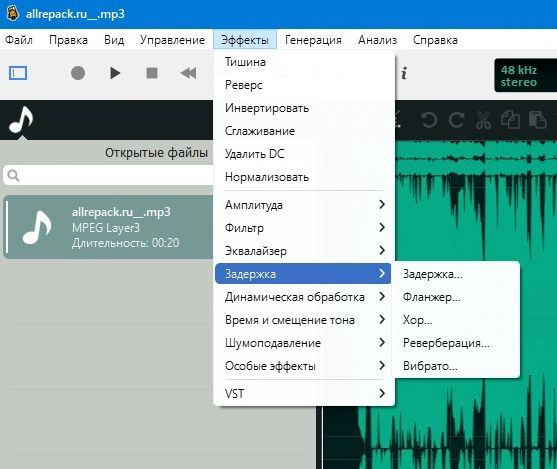Screen dimensions: 557x469
Task: Stop playback with the square Stop button
Action: [x=152, y=73]
